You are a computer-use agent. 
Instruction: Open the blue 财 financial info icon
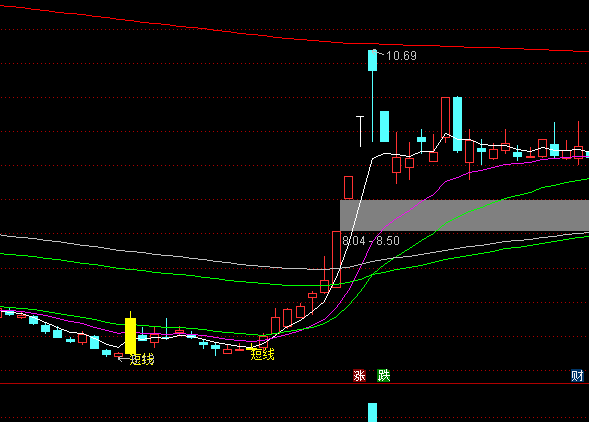click(577, 375)
